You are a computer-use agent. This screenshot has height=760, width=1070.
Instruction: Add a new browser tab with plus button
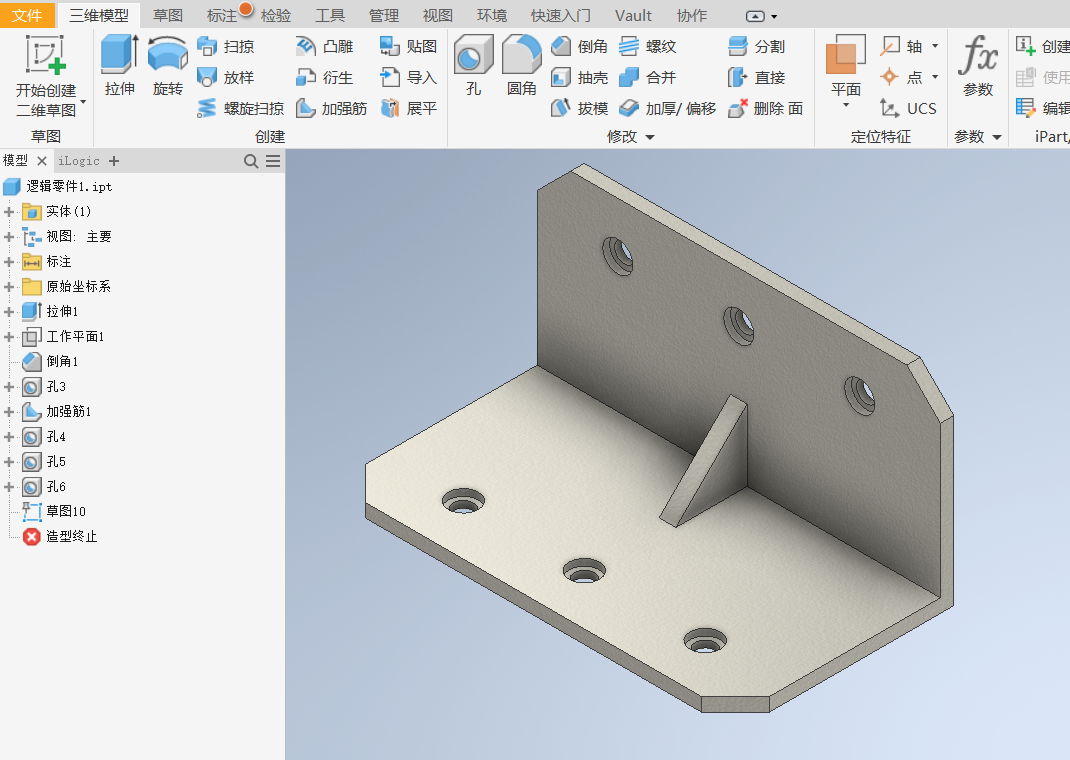tap(114, 161)
